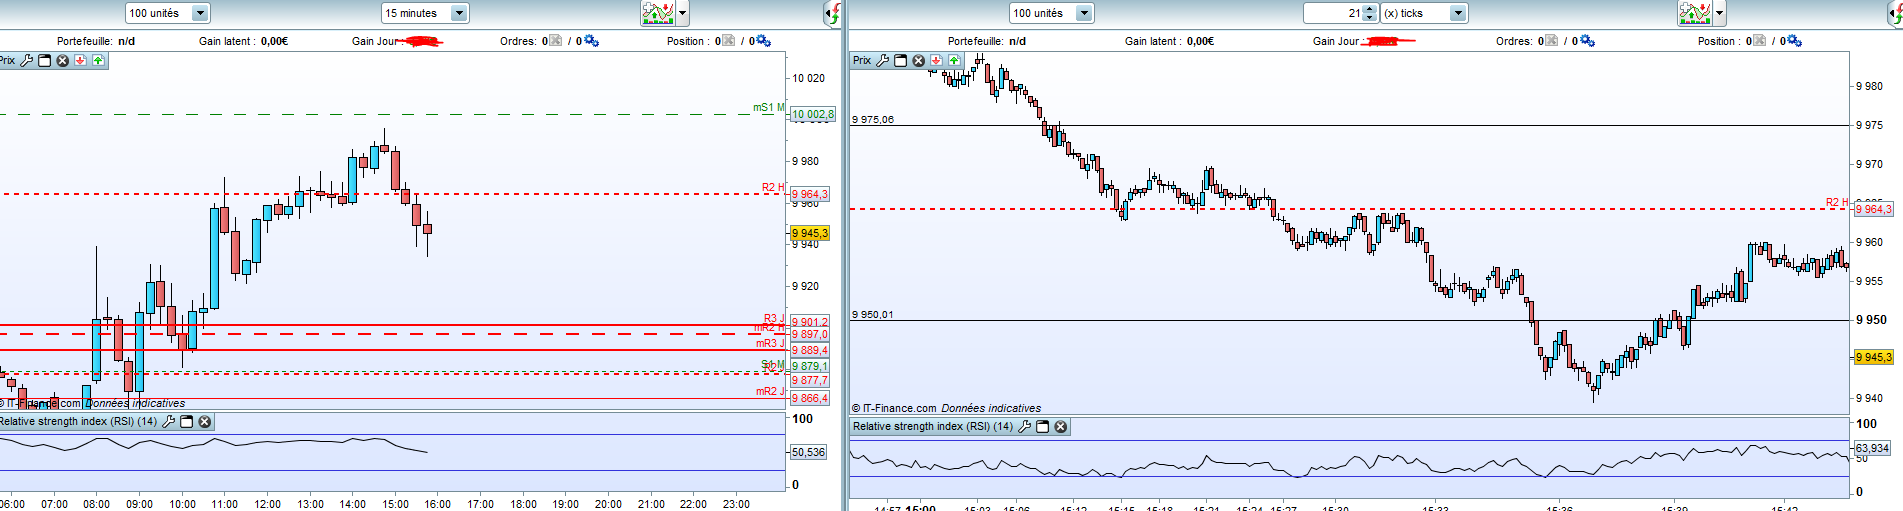Expand the left chart 100 unités dropdown
The height and width of the screenshot is (511, 1903).
200,13
